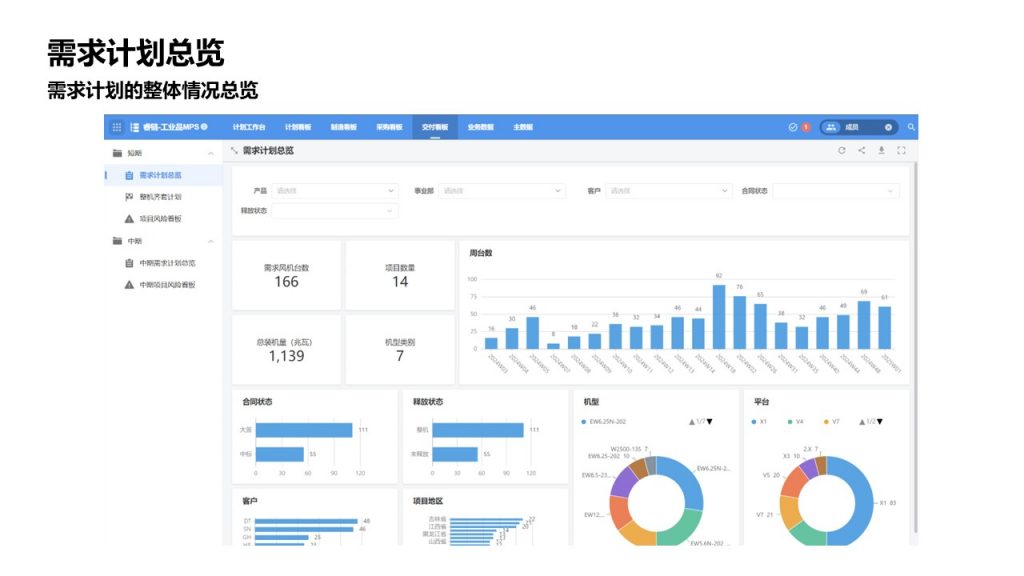This screenshot has height=576, width=1024.
Task: Go to next 平台 legend page arrow
Action: [880, 422]
